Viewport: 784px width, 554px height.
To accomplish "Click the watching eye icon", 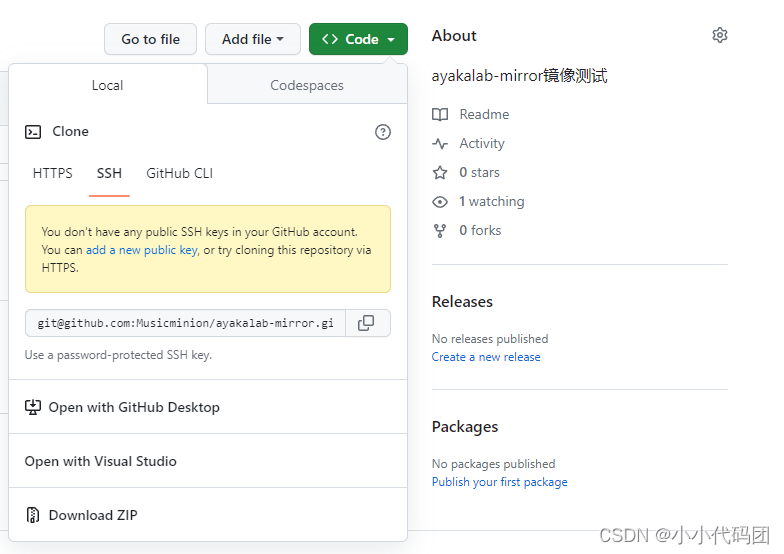I will coord(440,202).
